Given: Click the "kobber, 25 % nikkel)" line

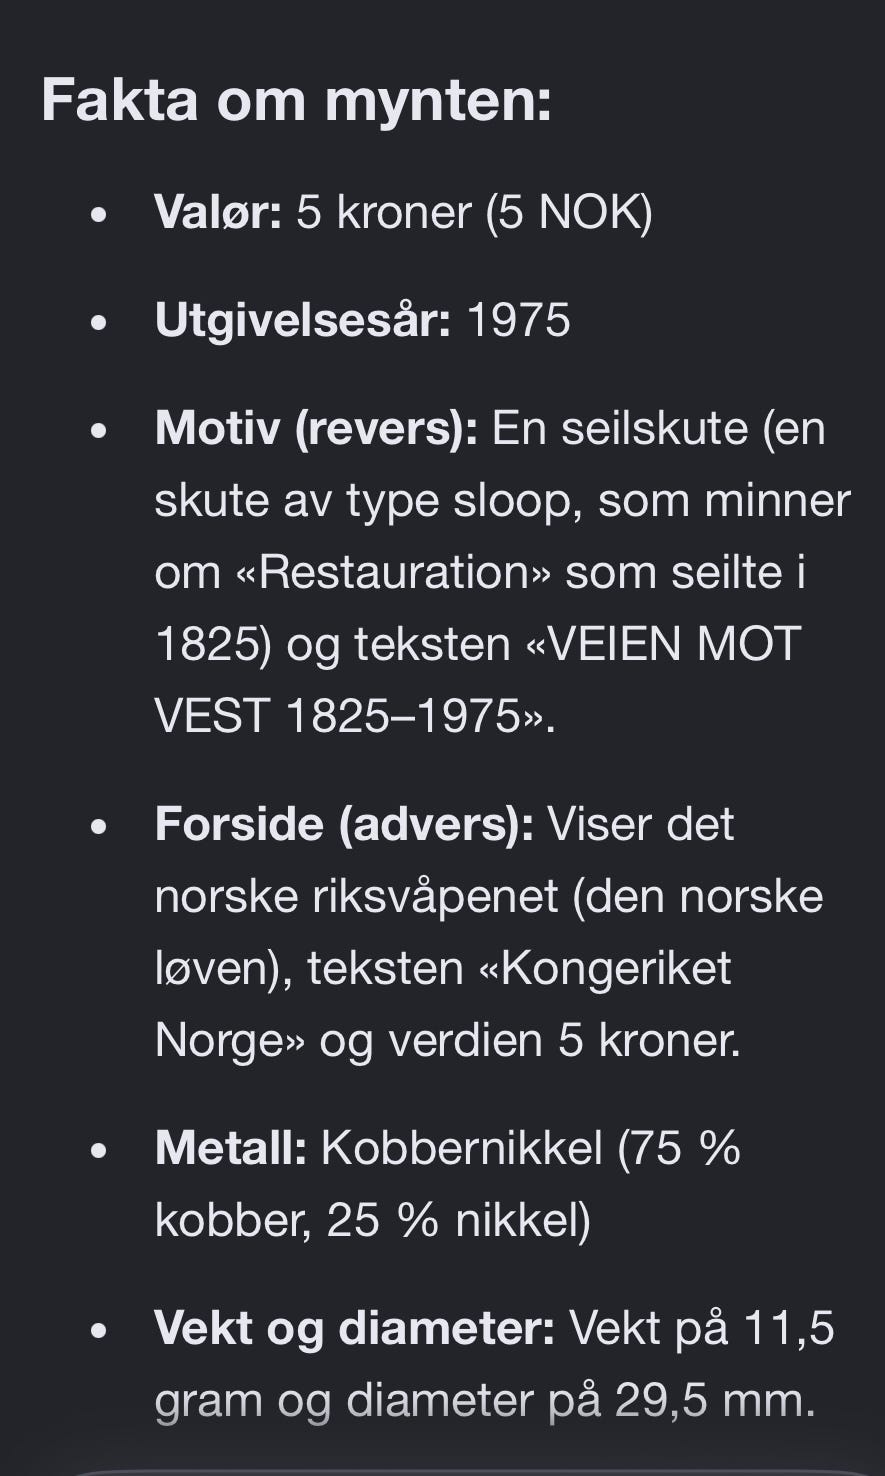Looking at the screenshot, I should coord(372,1221).
